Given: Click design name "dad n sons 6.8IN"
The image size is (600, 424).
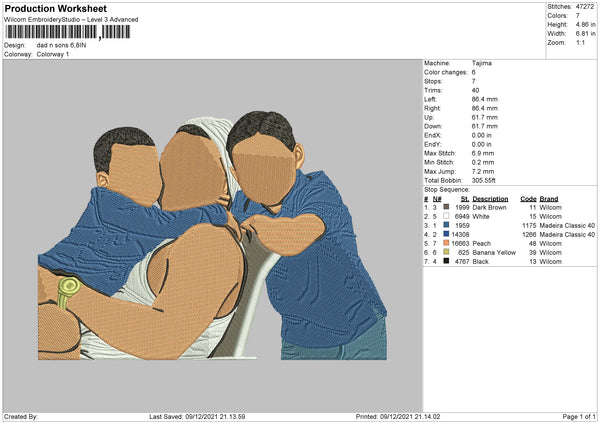Looking at the screenshot, I should 61,45.
